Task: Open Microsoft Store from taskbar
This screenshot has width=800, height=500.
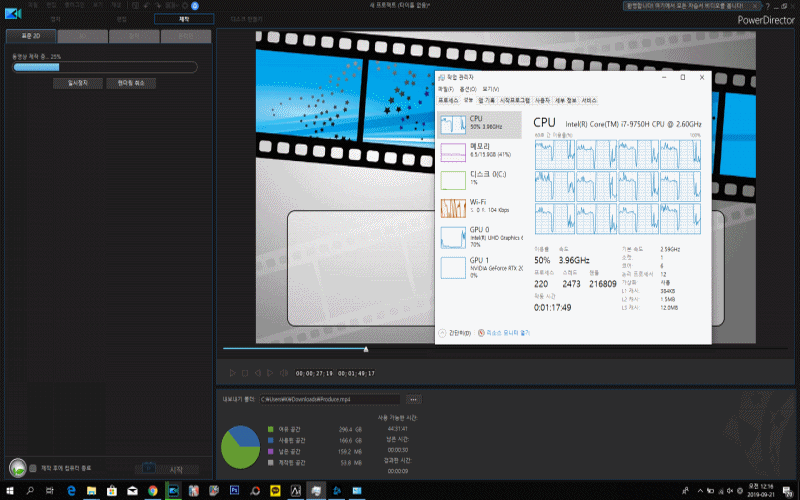Action: tap(112, 491)
